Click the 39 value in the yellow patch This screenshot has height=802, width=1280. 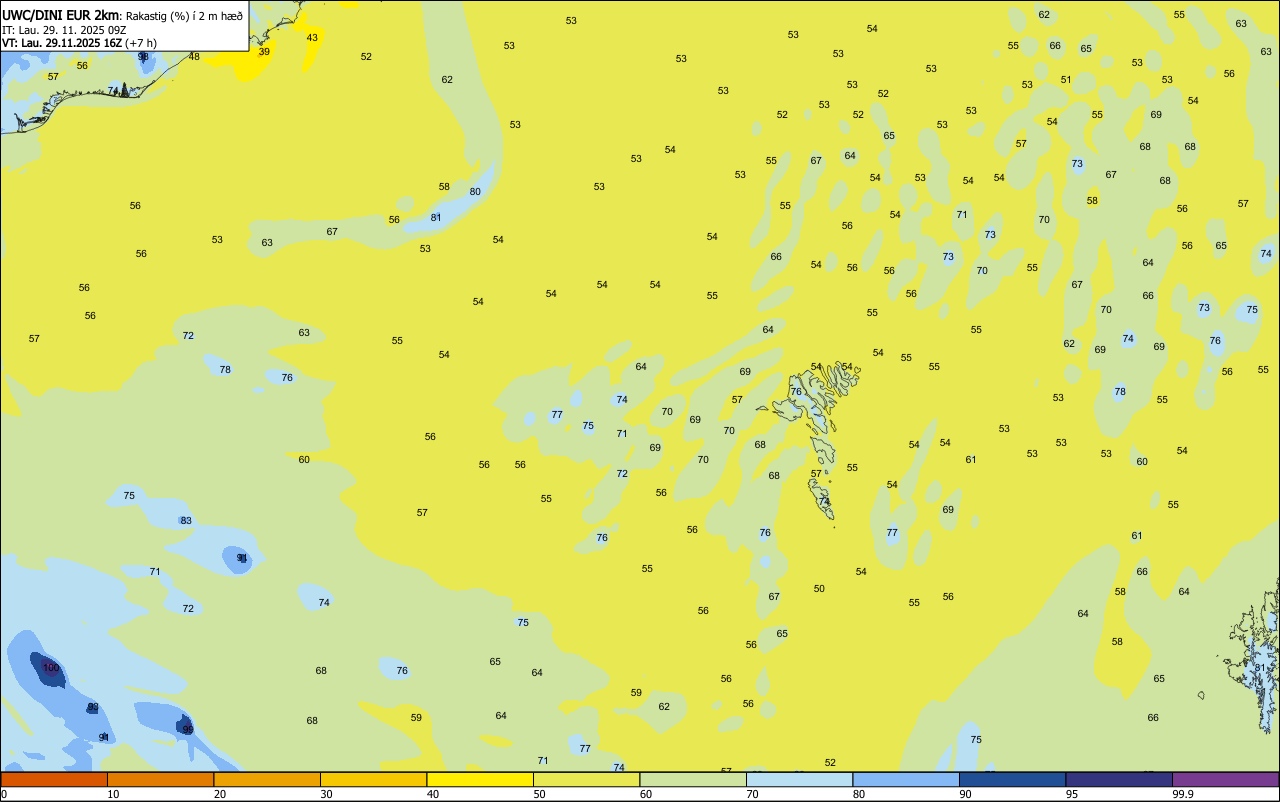[x=264, y=52]
